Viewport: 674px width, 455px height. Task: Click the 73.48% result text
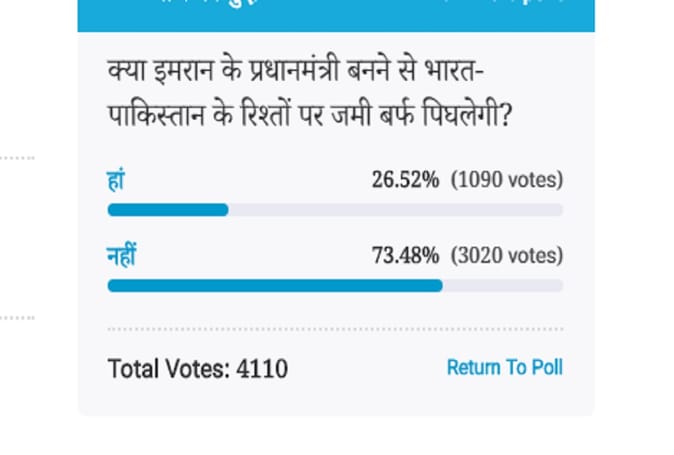[405, 255]
